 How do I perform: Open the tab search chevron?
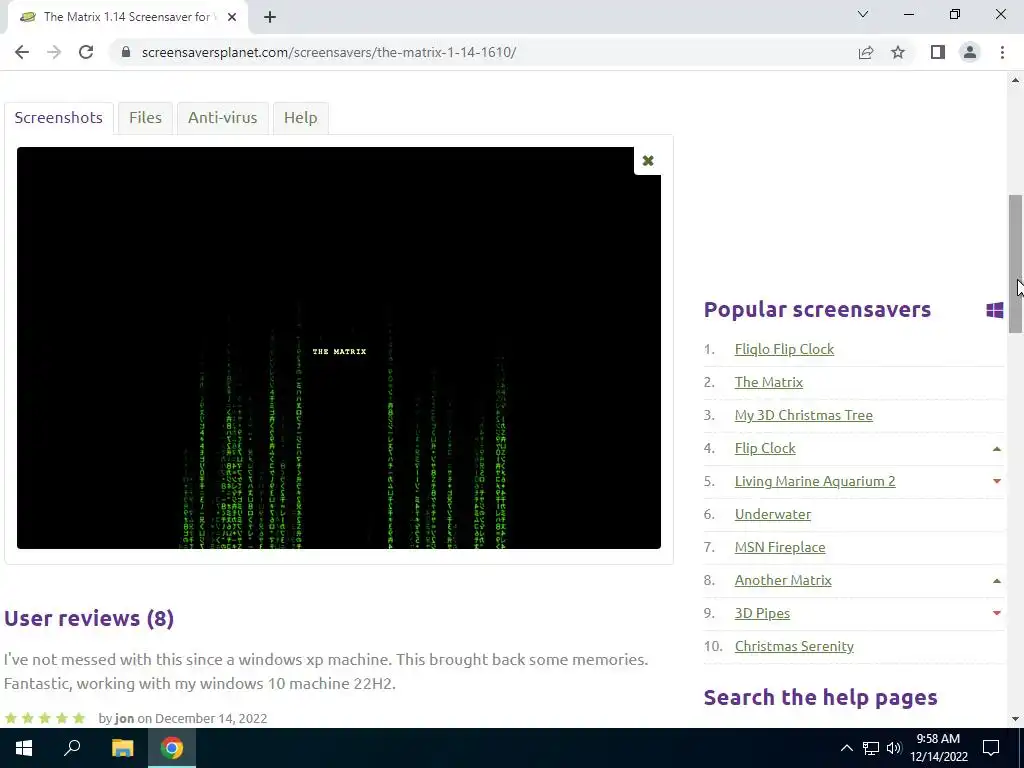click(863, 14)
